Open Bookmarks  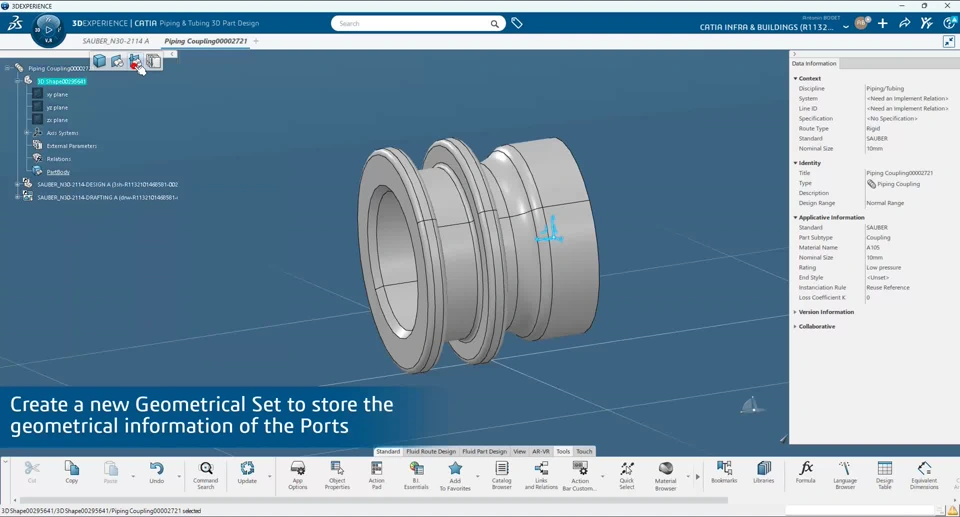pyautogui.click(x=724, y=472)
